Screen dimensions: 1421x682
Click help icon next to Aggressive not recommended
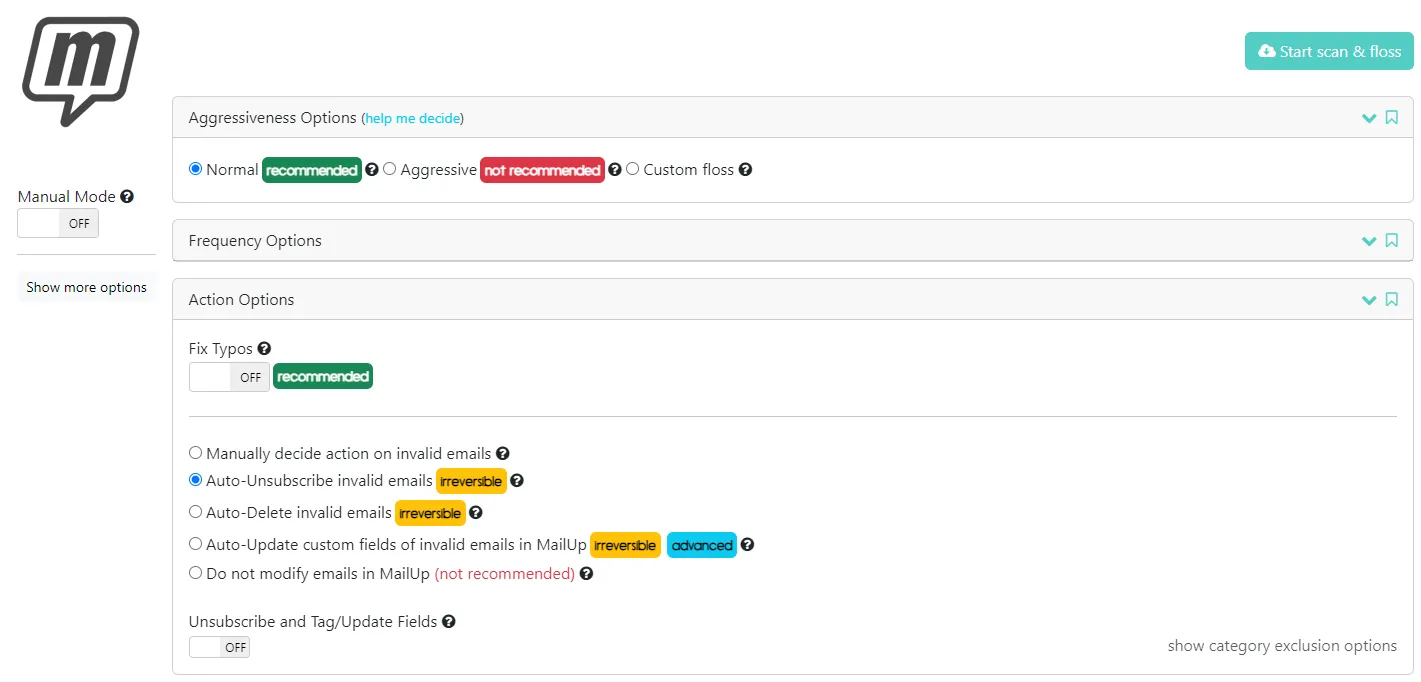[615, 170]
